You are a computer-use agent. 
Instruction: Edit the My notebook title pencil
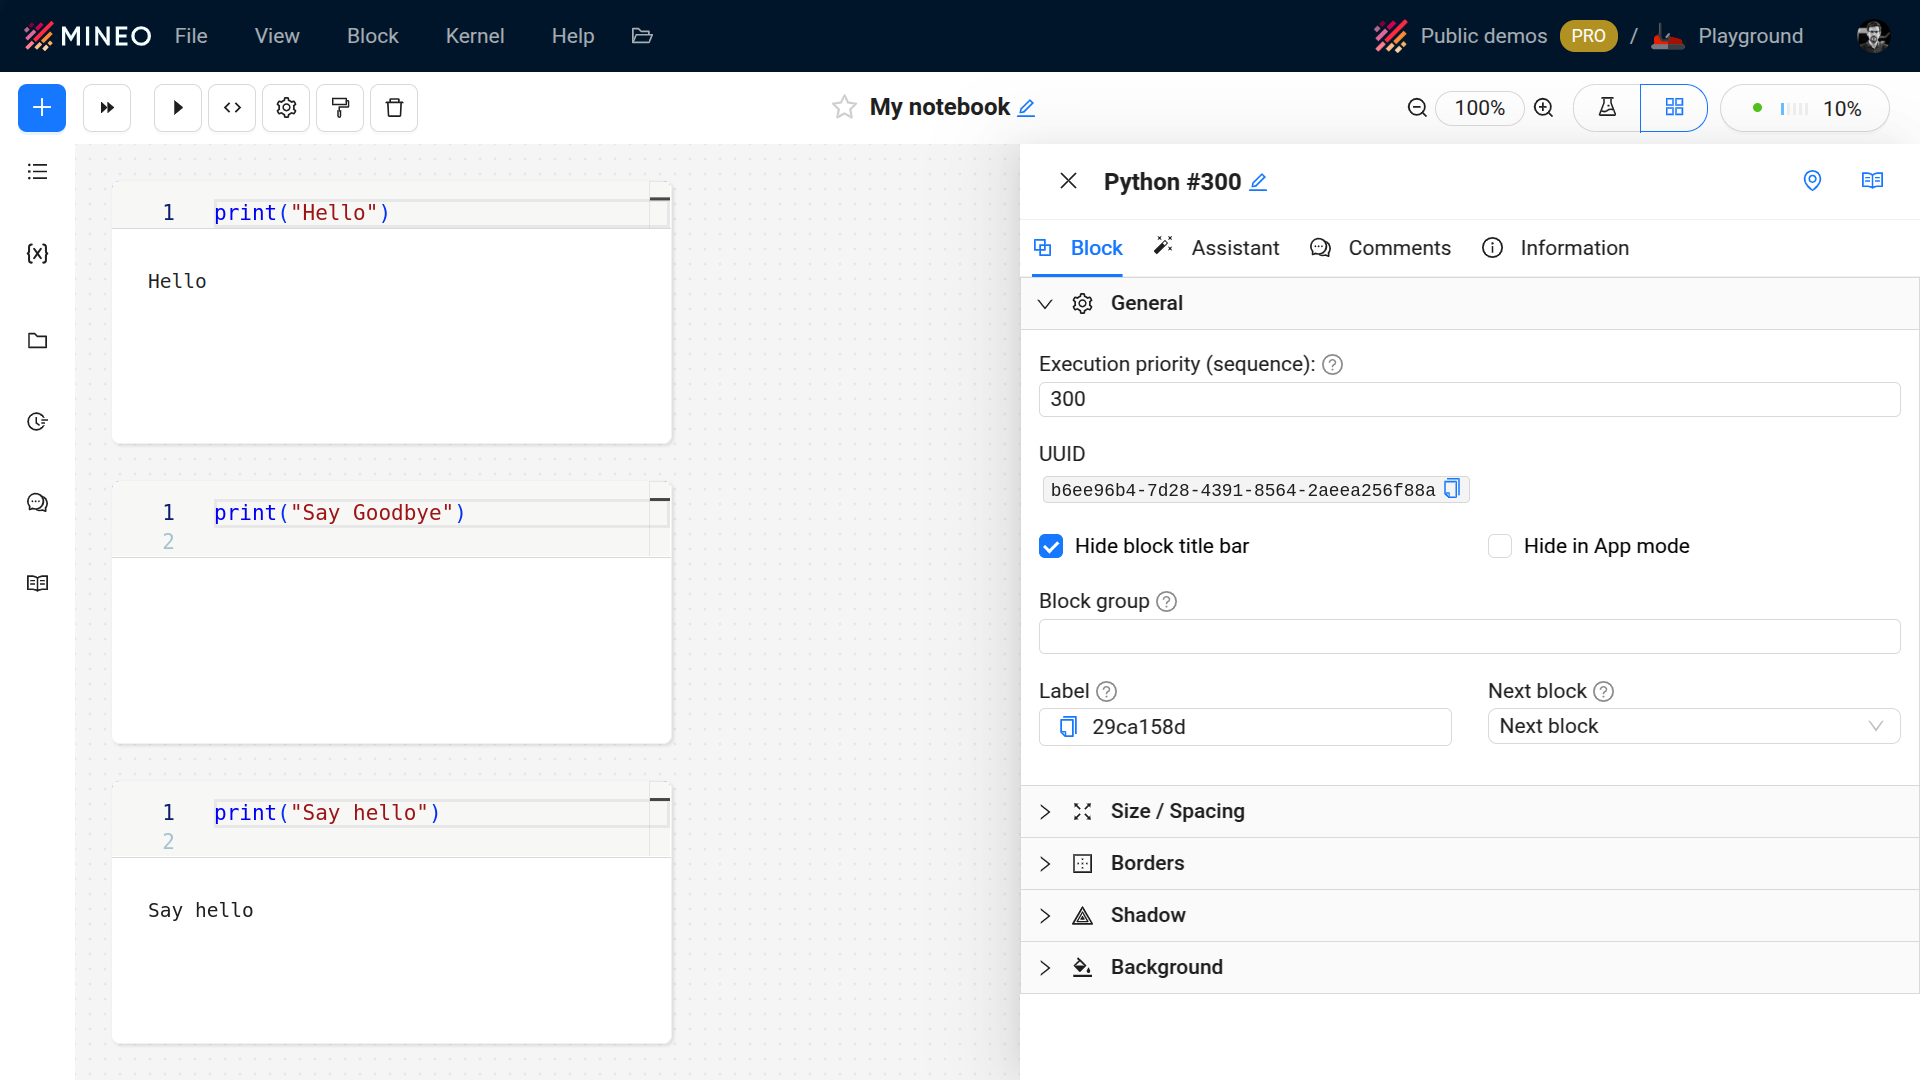click(1026, 108)
